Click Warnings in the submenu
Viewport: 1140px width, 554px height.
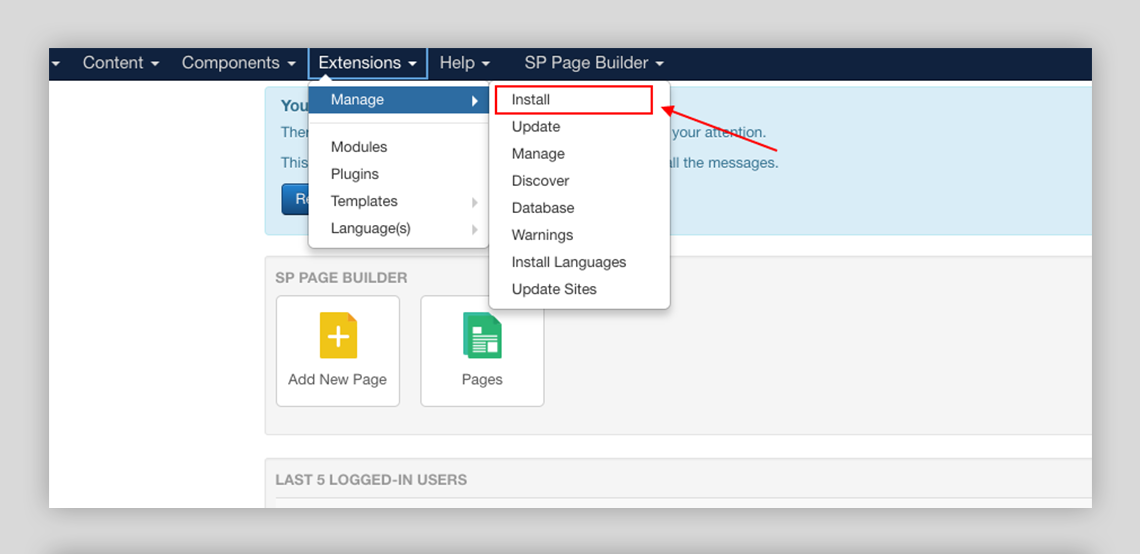542,235
